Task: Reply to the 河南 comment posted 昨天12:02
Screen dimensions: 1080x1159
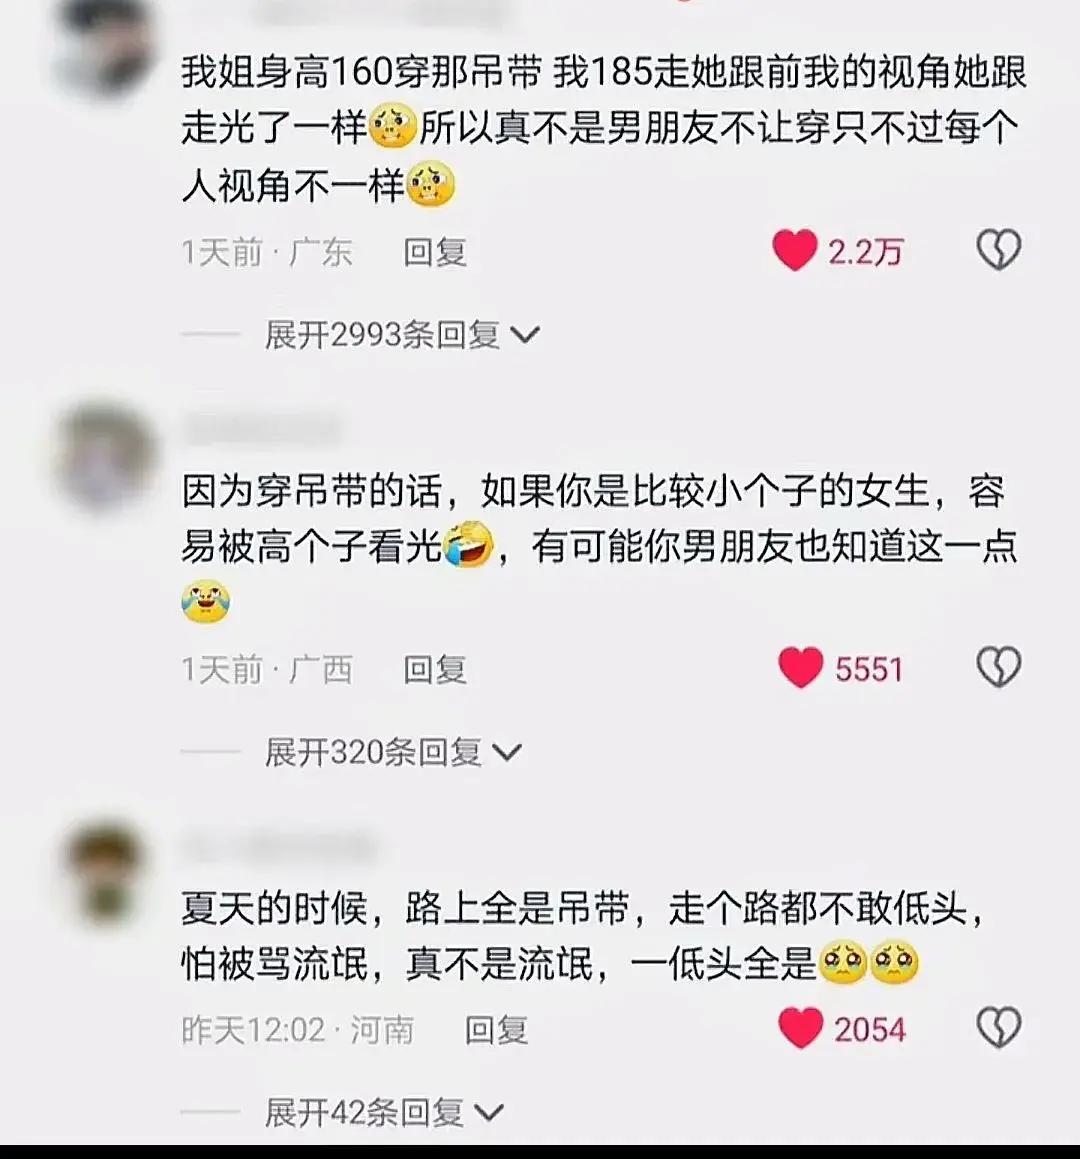Action: [x=496, y=1030]
